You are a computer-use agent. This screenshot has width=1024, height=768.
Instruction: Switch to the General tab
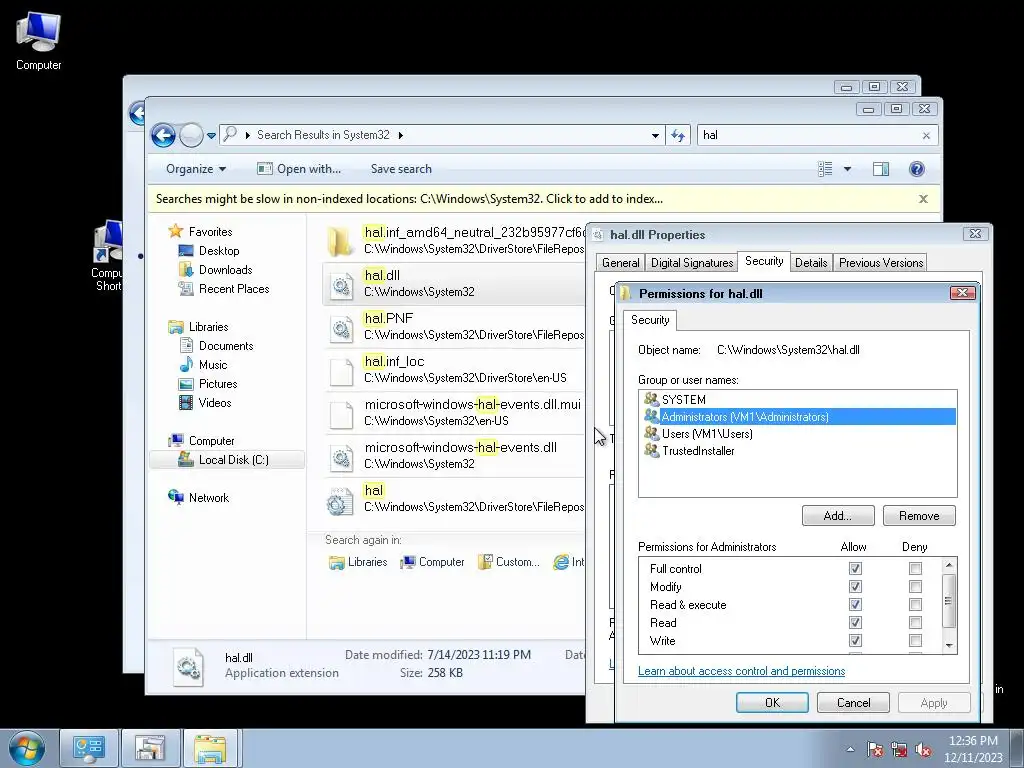click(x=620, y=263)
